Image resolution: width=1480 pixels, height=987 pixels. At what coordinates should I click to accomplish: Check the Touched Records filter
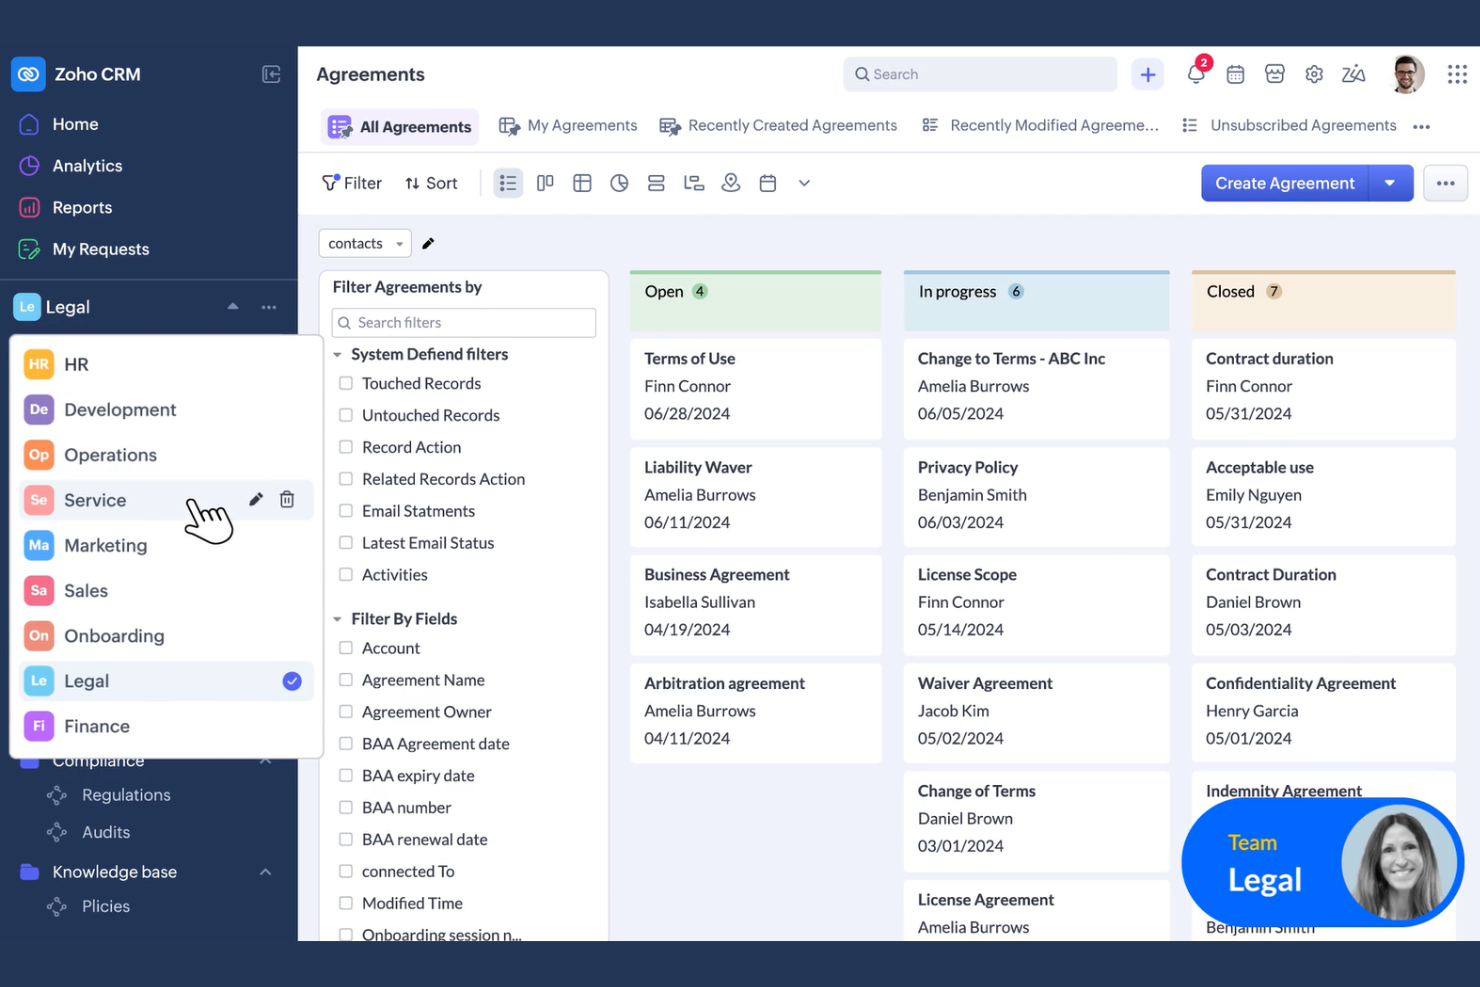[345, 383]
